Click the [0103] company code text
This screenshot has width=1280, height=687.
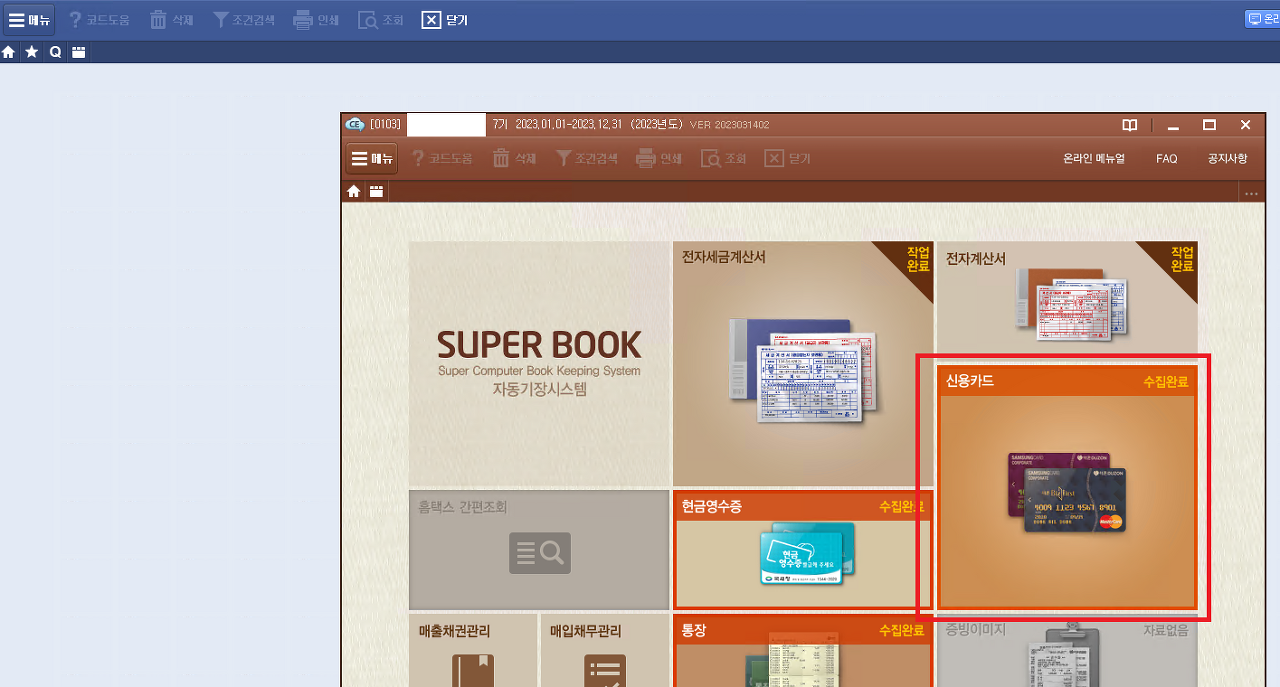tap(385, 125)
